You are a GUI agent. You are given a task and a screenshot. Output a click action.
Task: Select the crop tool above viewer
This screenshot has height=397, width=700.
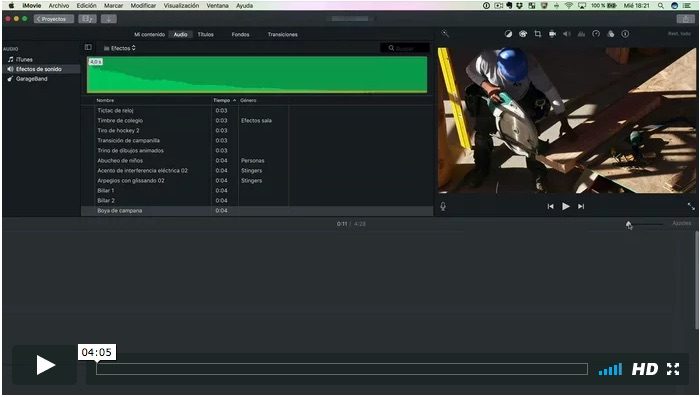point(538,34)
